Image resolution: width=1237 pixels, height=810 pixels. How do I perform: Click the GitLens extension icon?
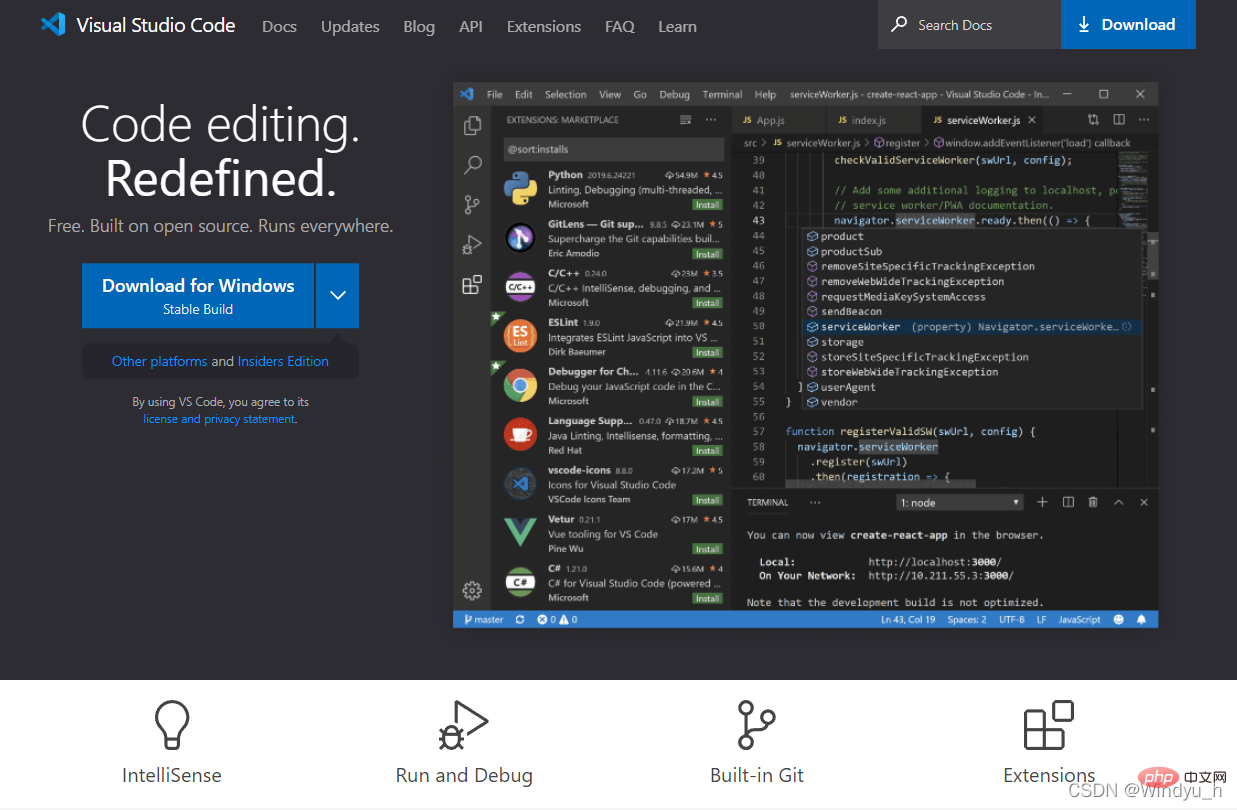(520, 238)
